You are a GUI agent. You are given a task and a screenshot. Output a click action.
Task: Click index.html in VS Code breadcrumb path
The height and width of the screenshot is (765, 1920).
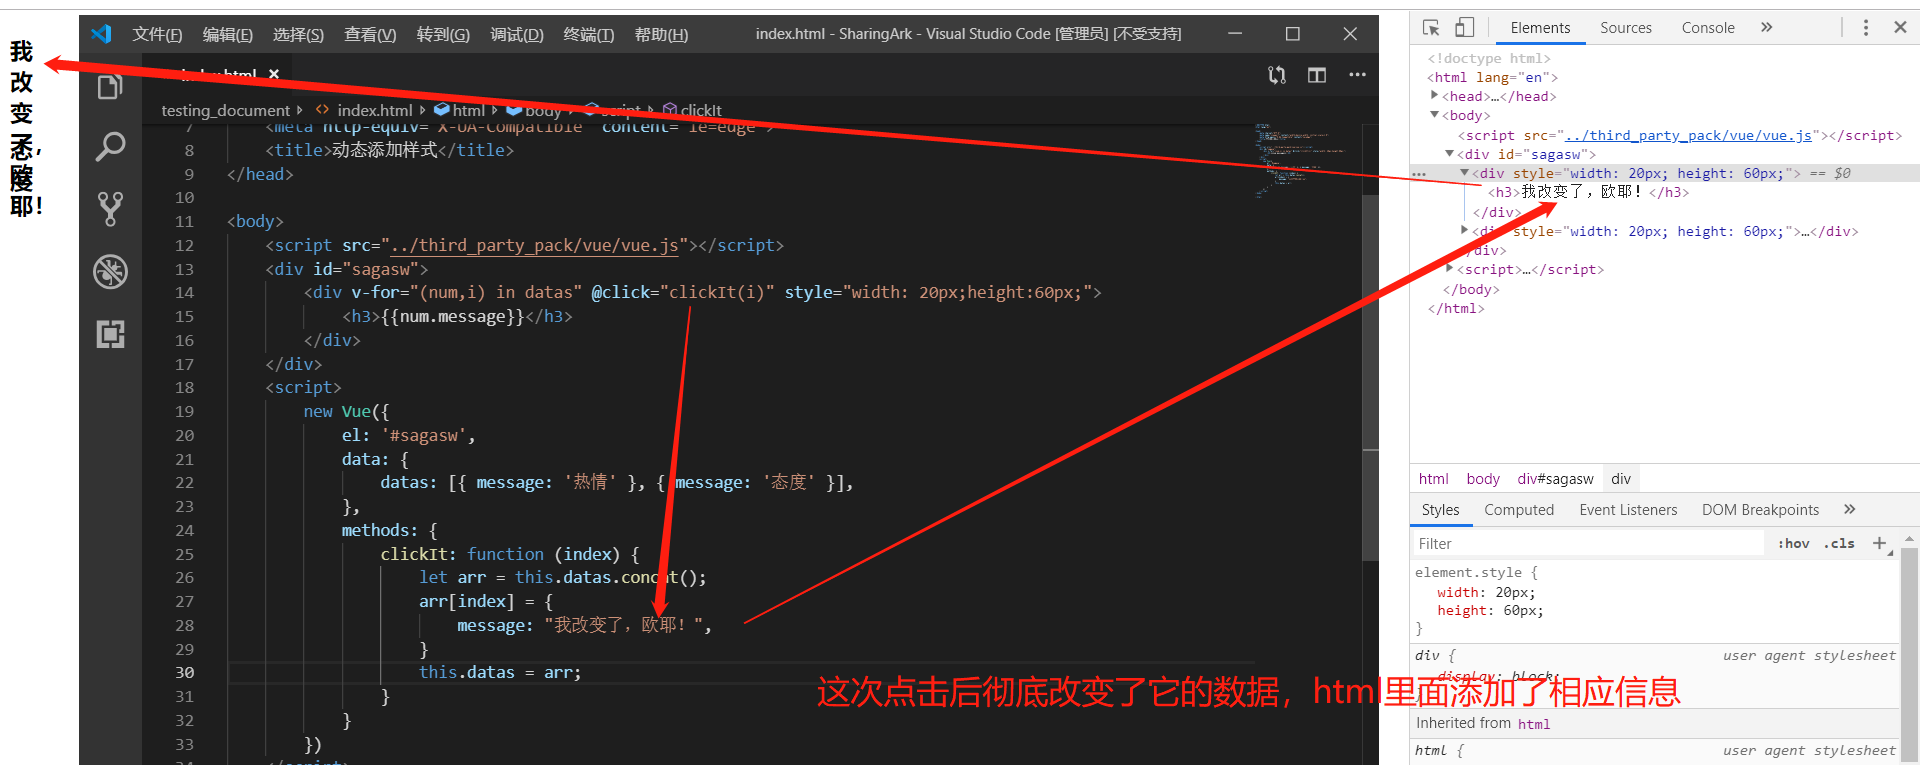[374, 110]
